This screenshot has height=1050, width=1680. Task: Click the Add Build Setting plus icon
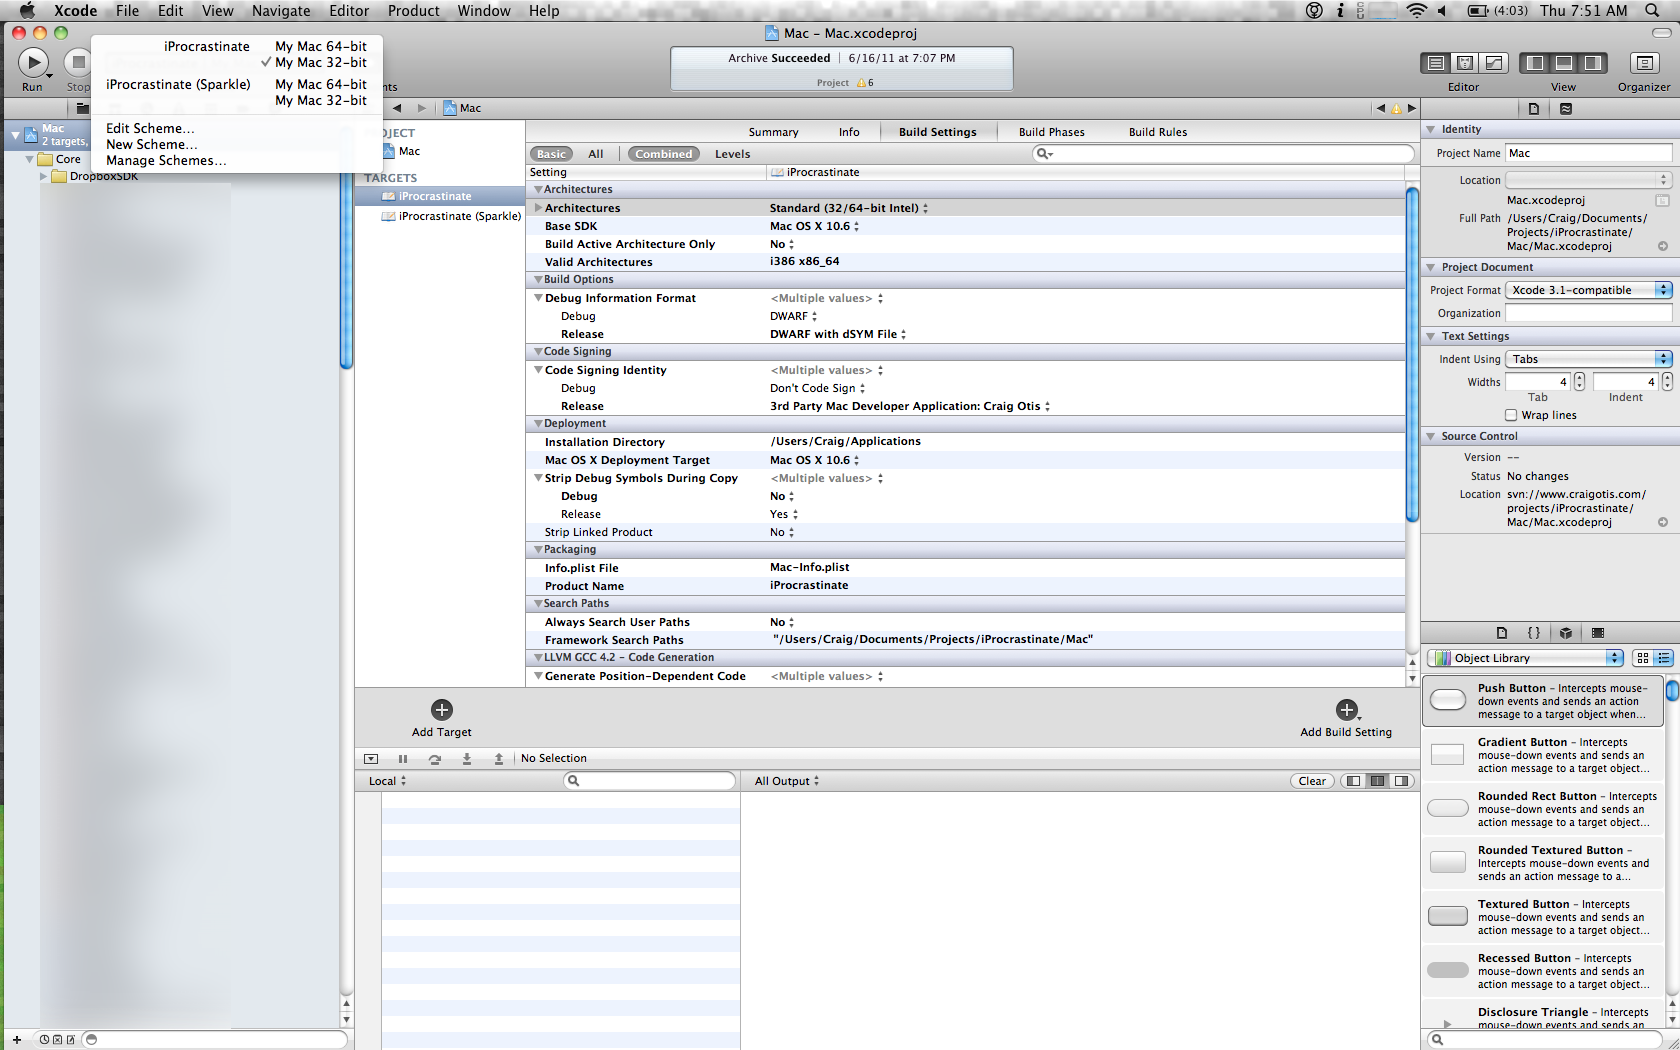click(x=1347, y=710)
